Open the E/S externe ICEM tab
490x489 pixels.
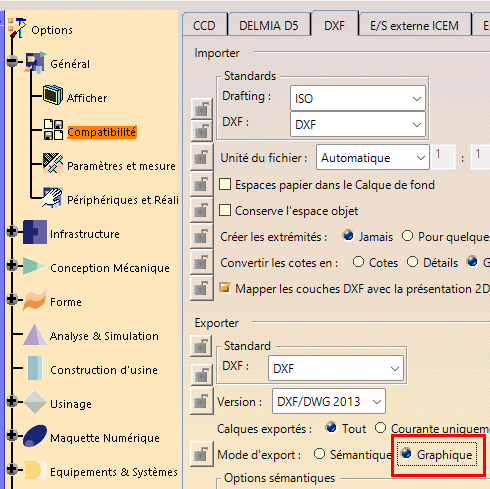coord(414,25)
